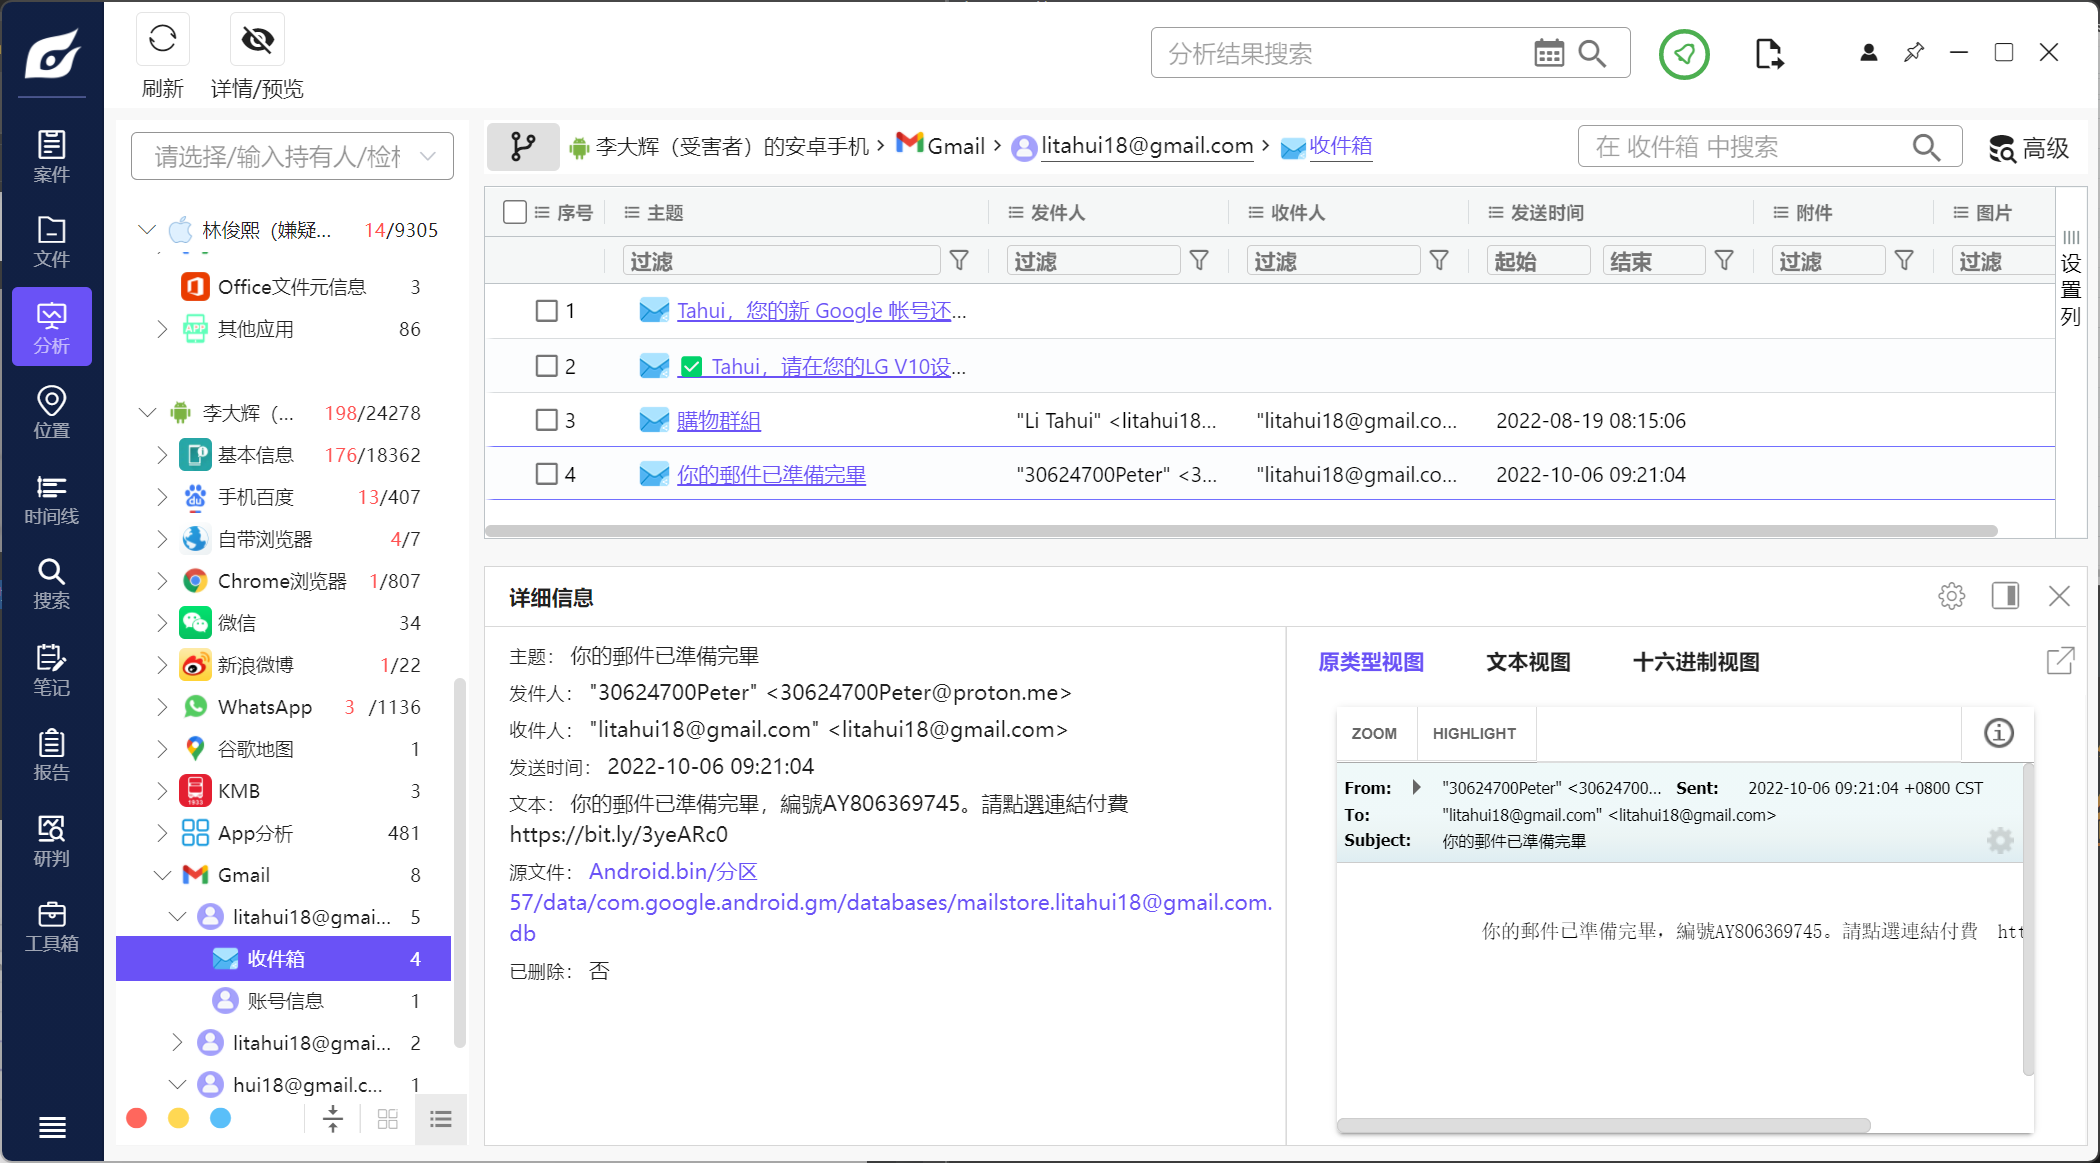Click the branch tree icon beside breadcrumb
The height and width of the screenshot is (1163, 2100).
[x=522, y=147]
